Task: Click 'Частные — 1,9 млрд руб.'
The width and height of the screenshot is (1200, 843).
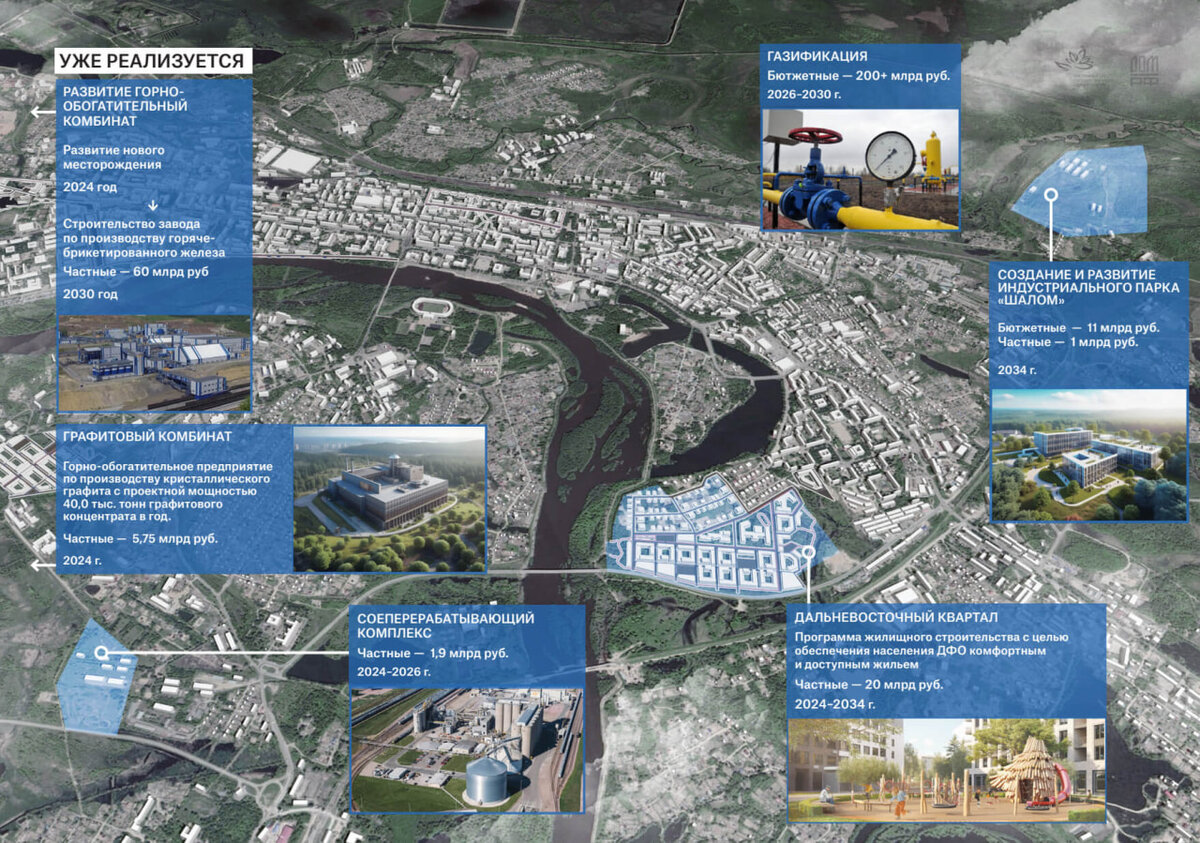Action: [433, 654]
